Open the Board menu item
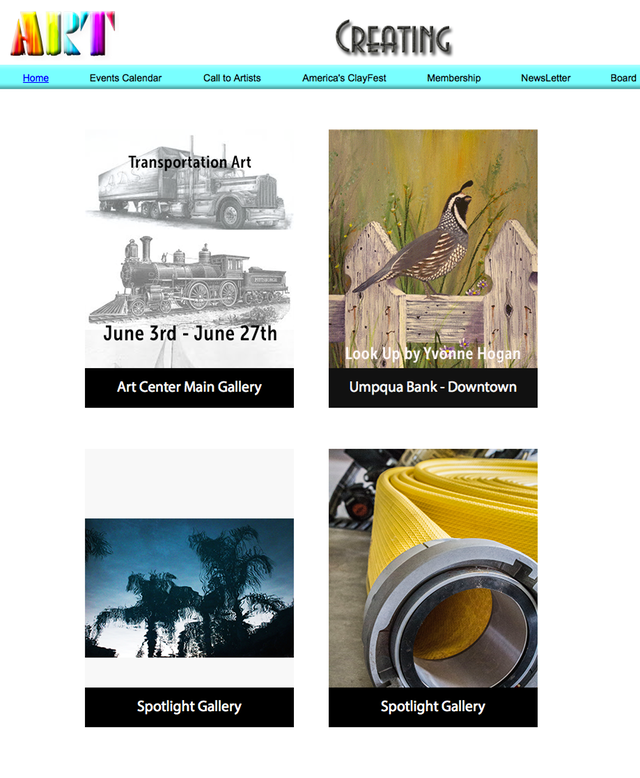Image resolution: width=640 pixels, height=778 pixels. [623, 78]
